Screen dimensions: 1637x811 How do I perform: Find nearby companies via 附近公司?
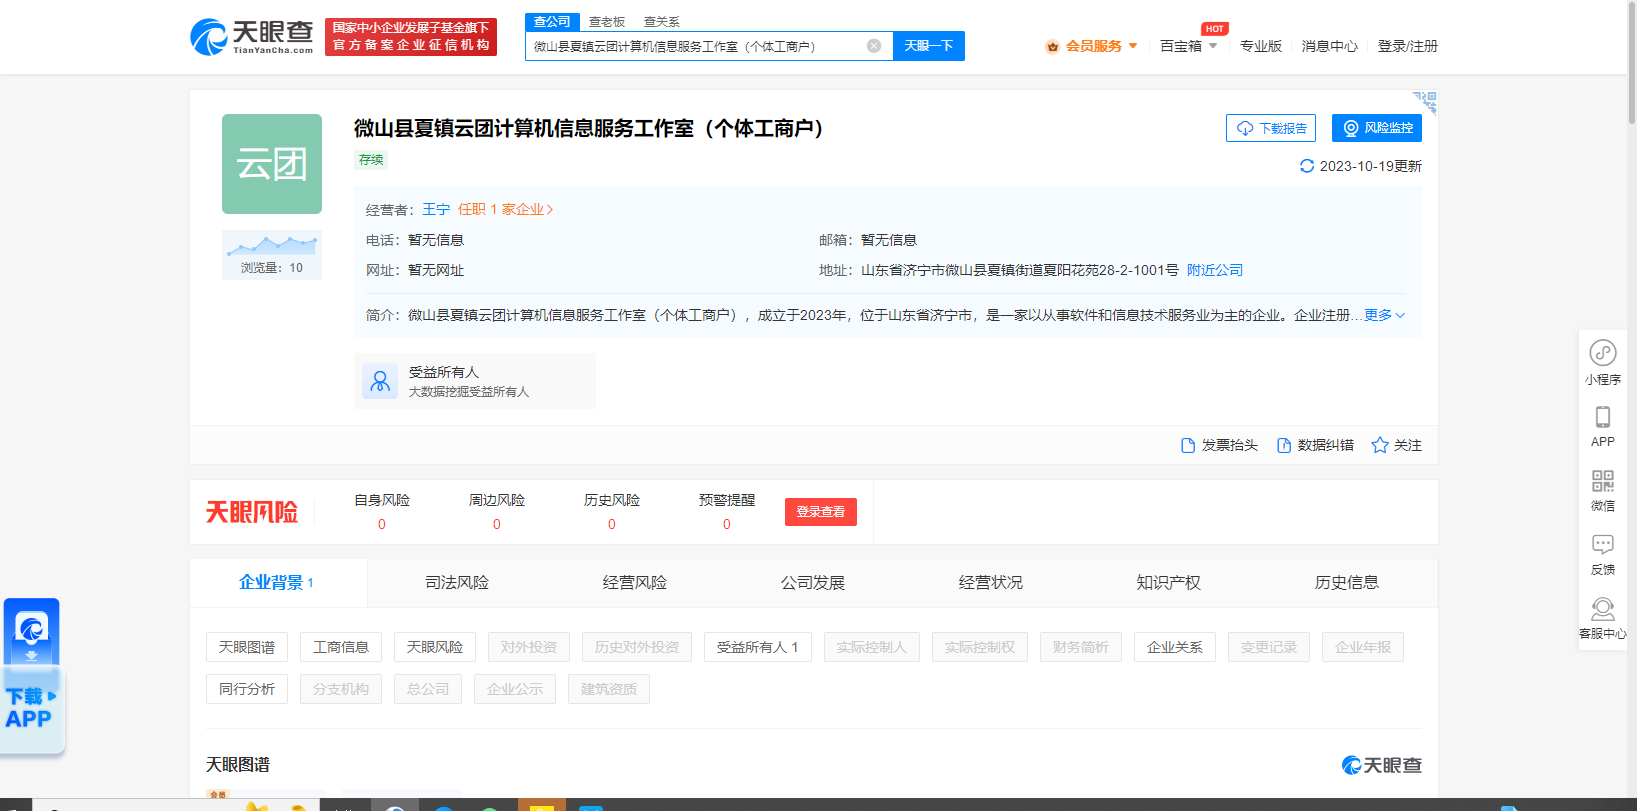(x=1215, y=270)
